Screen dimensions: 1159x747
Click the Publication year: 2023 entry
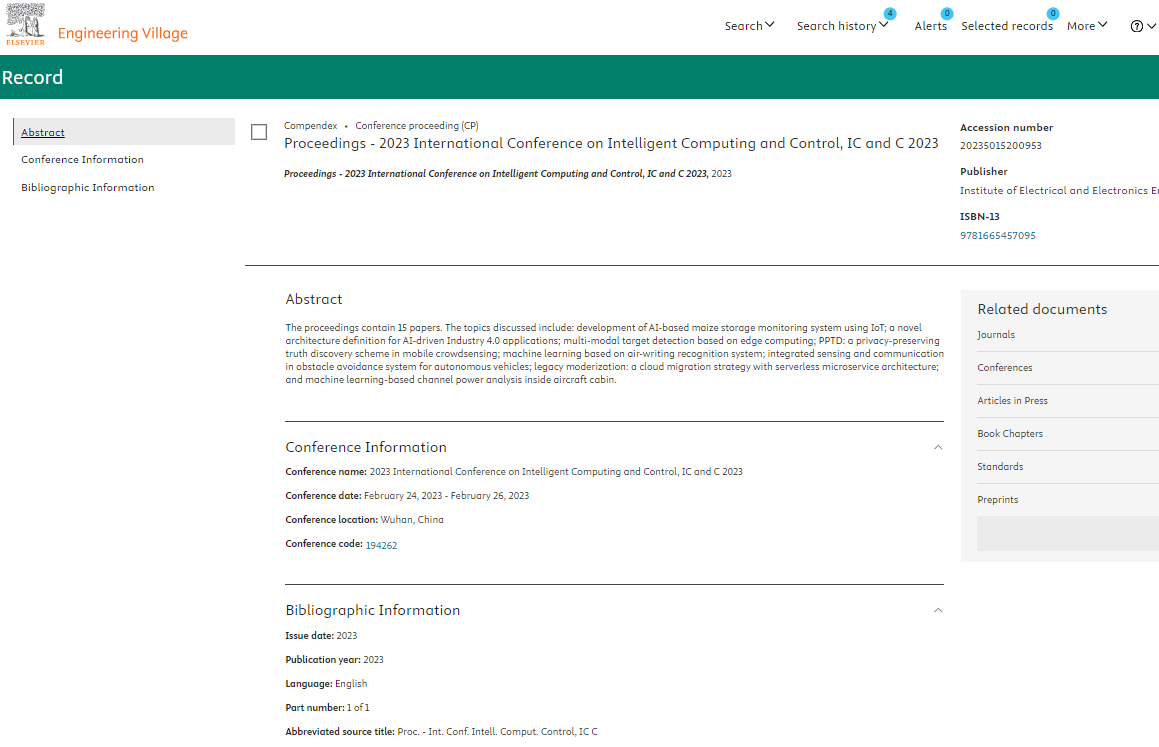pyautogui.click(x=334, y=660)
